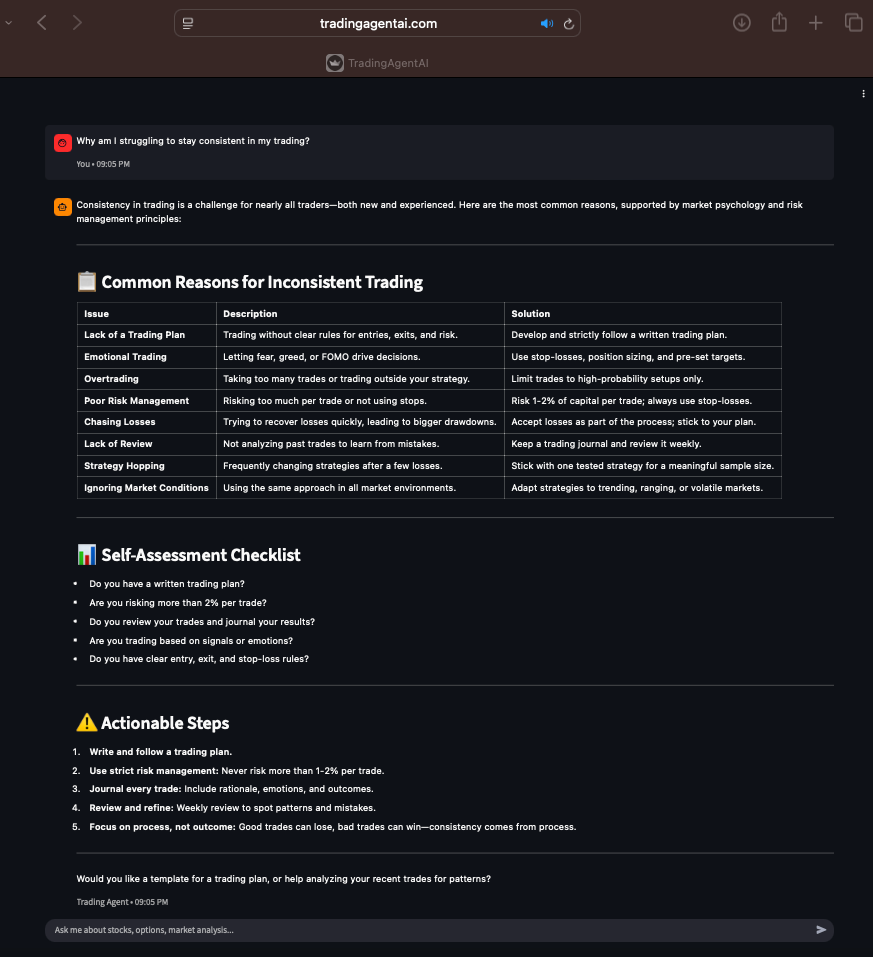Screen dimensions: 873x957
Task: Click the orange Trading Agent avatar
Action: 62,207
